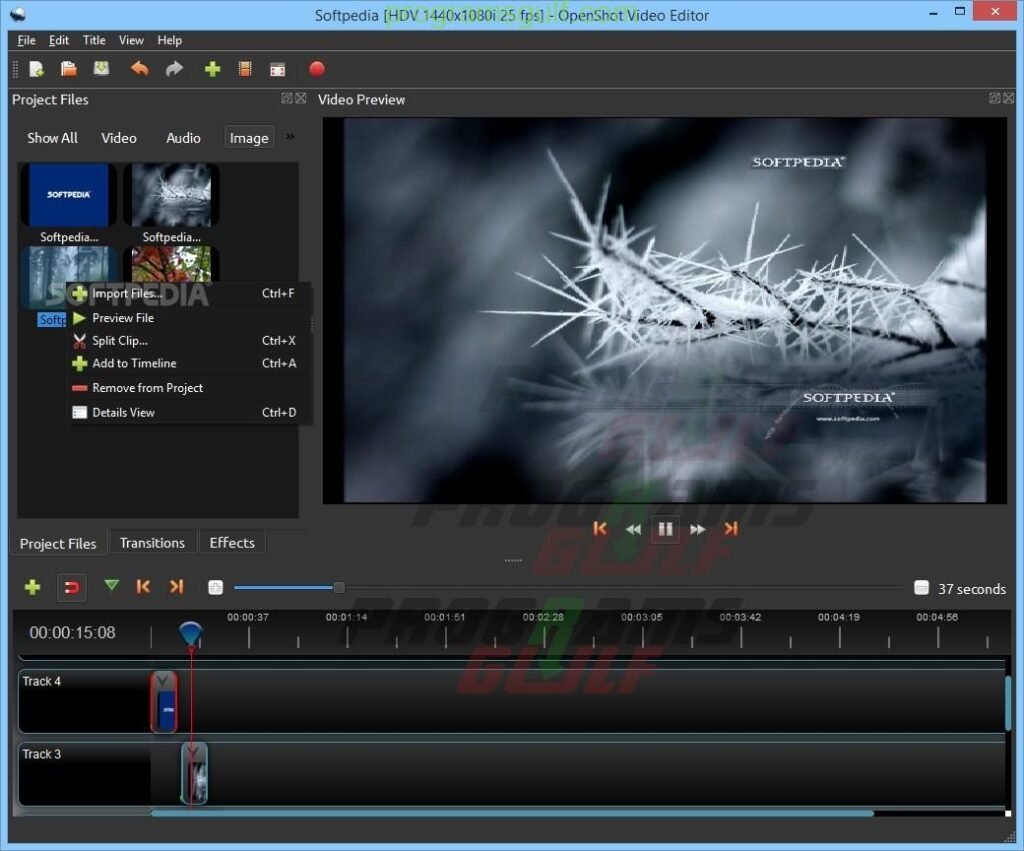Choose Import Files from context menu
Viewport: 1024px width, 851px height.
189,294
